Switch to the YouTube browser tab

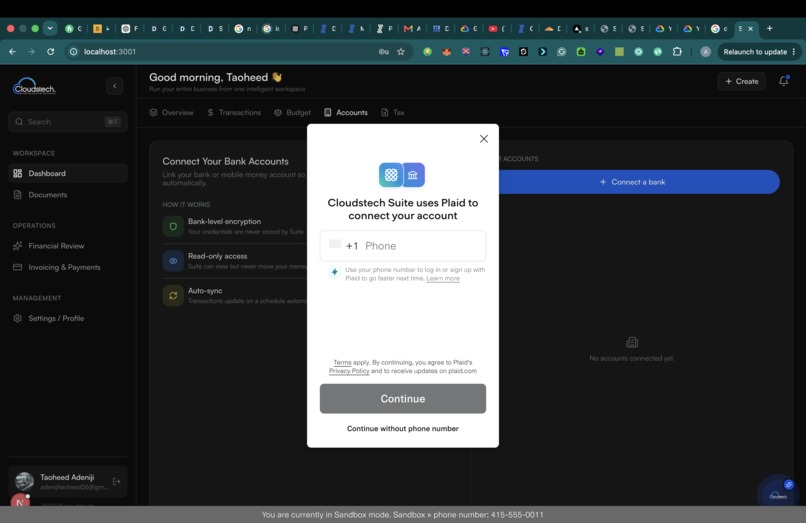(497, 29)
